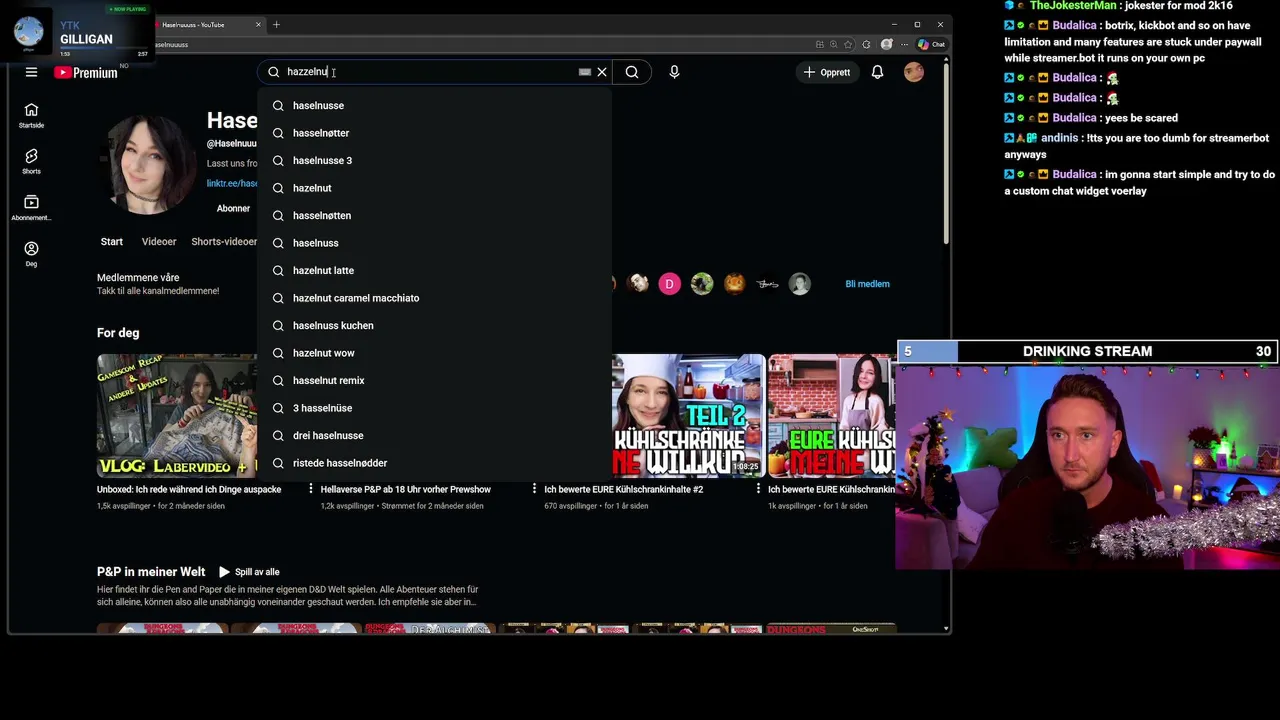Screen dimensions: 1280x720
Task: Choose suggestion "ristede hasselnødder"
Action: tap(434, 463)
